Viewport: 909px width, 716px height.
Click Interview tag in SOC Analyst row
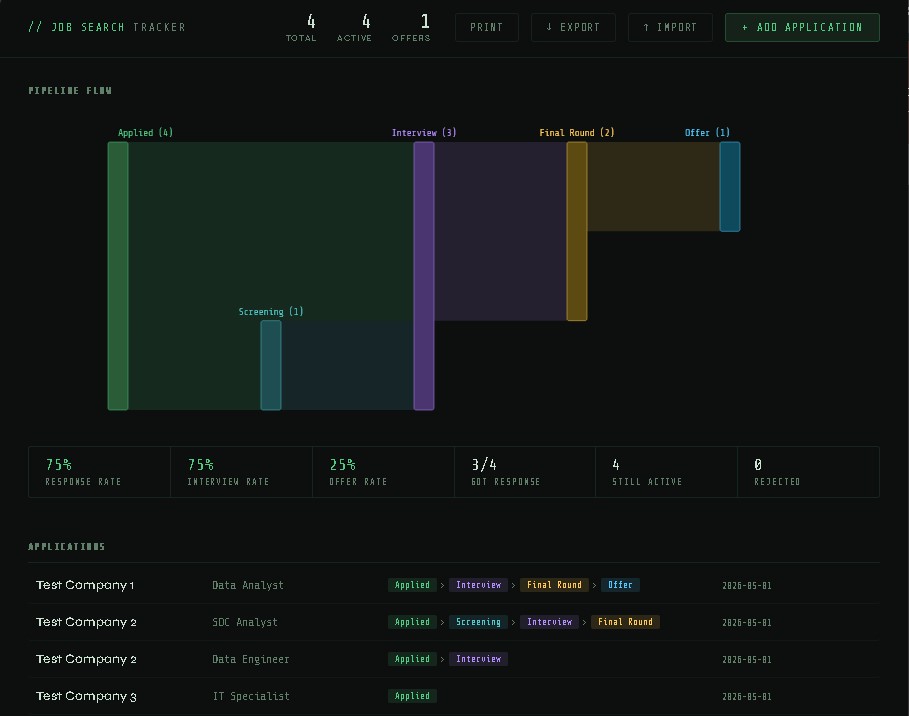[x=549, y=622]
